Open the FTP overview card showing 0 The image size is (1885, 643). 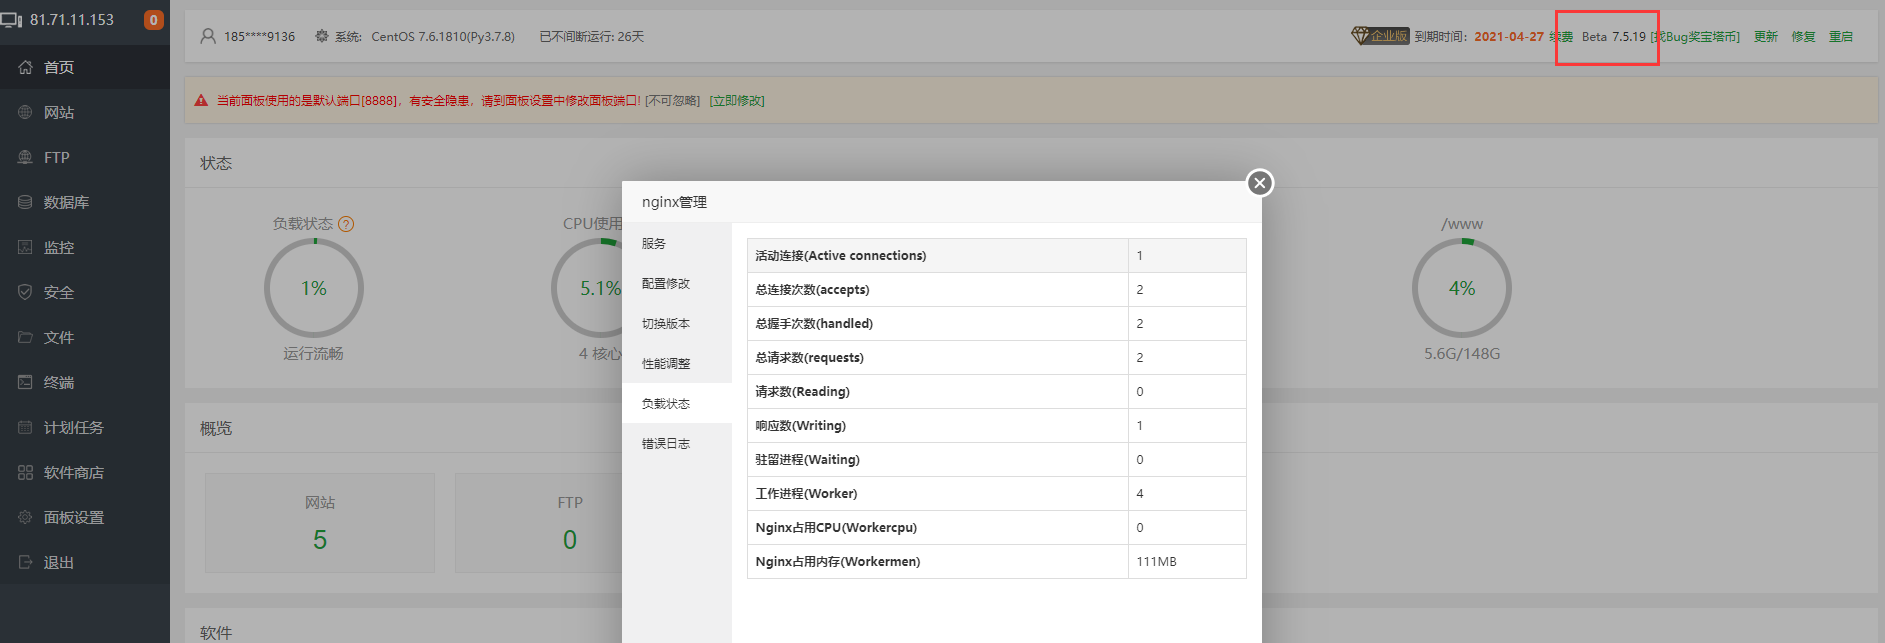tap(570, 523)
